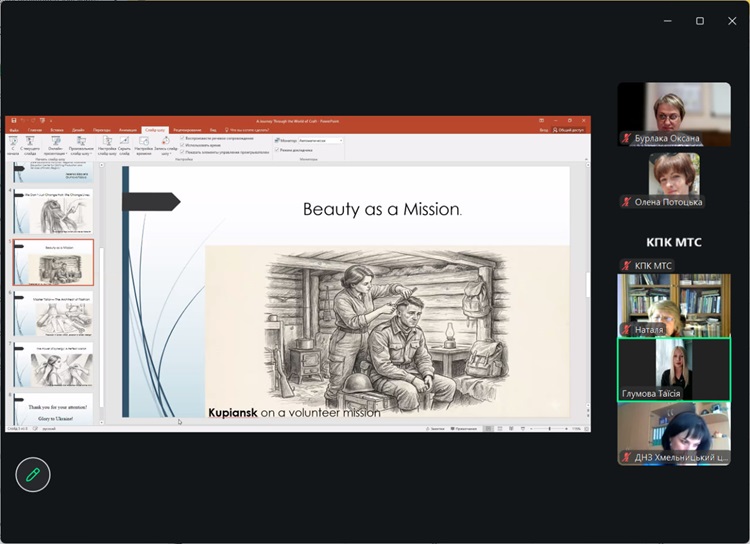Click the Save icon in PowerPoint title bar
750x544 pixels.
[x=14, y=121]
